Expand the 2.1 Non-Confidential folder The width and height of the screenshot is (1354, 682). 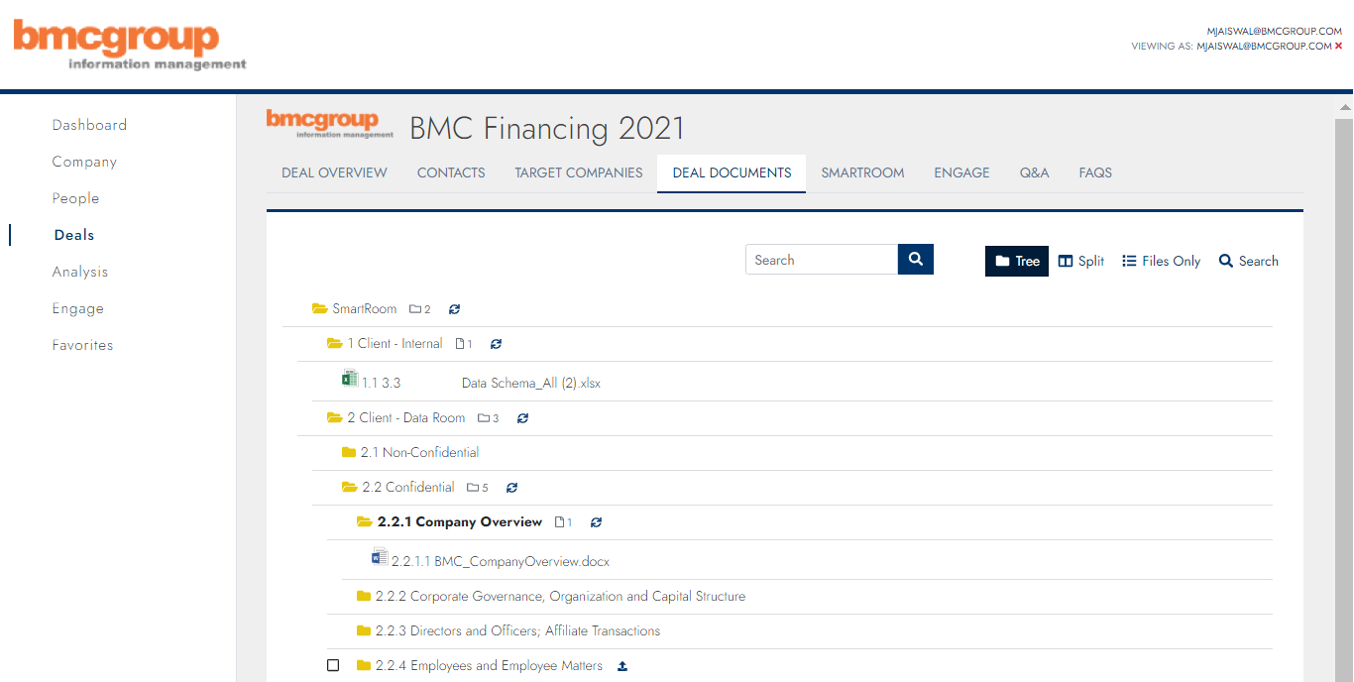349,453
